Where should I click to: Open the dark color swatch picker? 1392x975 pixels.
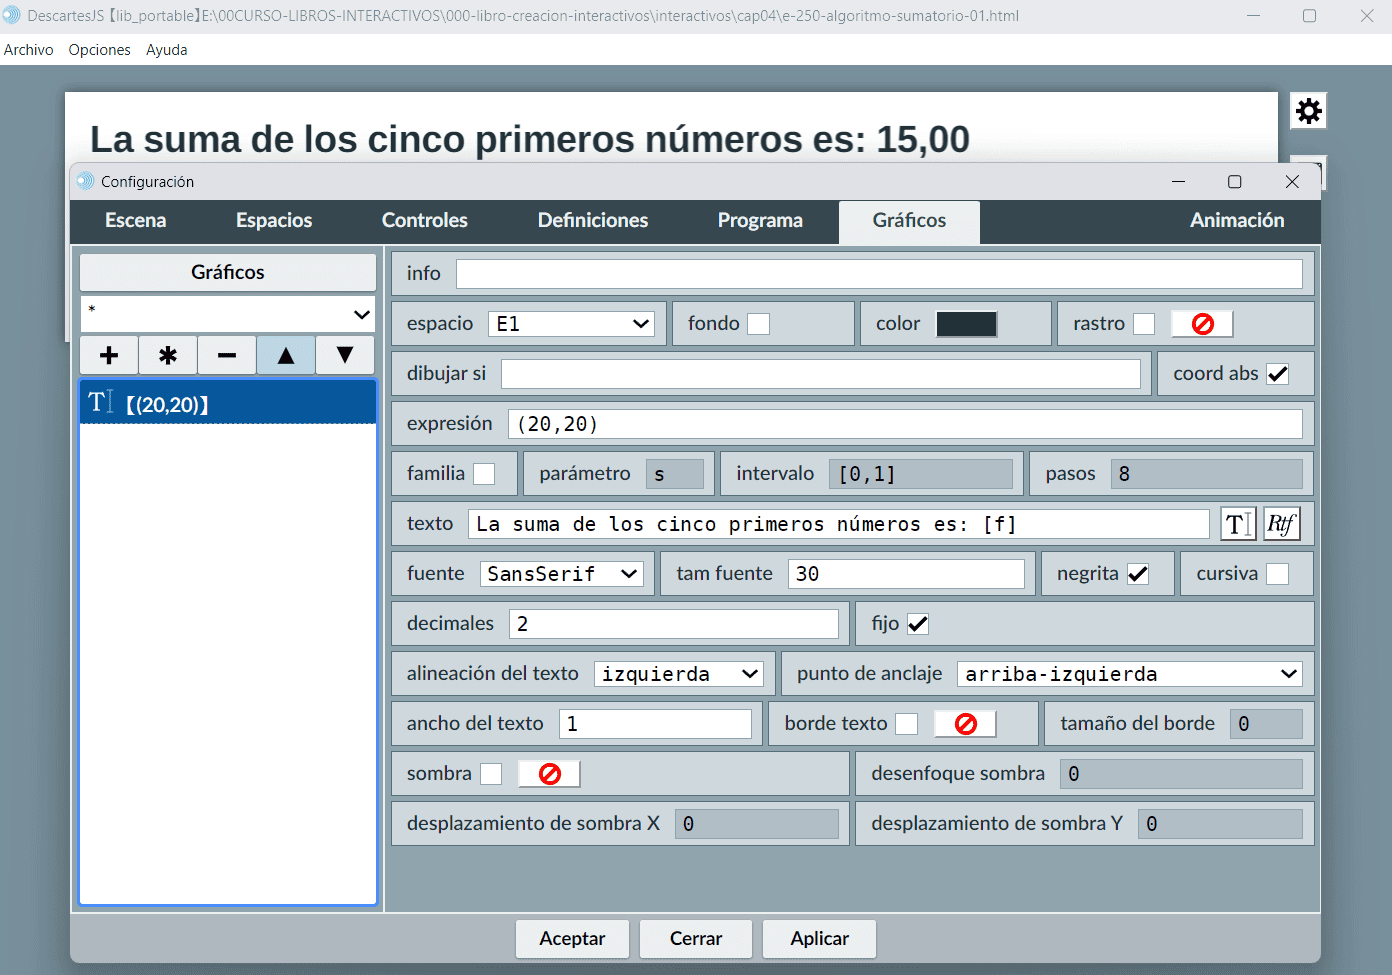(x=966, y=324)
